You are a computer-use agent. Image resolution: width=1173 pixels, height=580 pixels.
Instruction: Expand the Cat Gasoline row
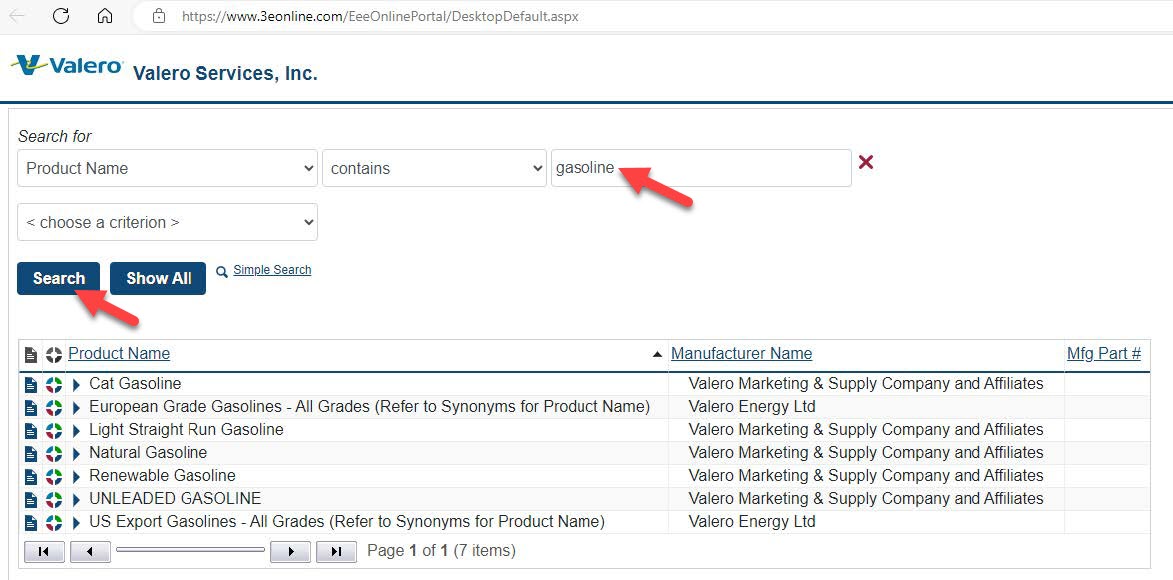coord(76,385)
